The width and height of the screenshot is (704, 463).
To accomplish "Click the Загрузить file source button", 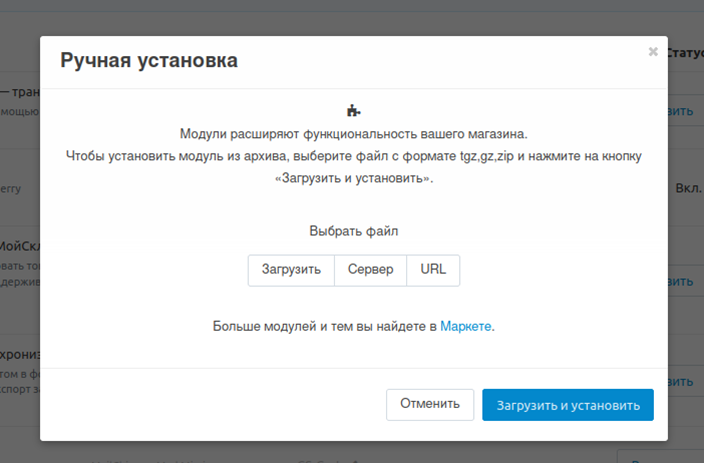I will point(291,270).
